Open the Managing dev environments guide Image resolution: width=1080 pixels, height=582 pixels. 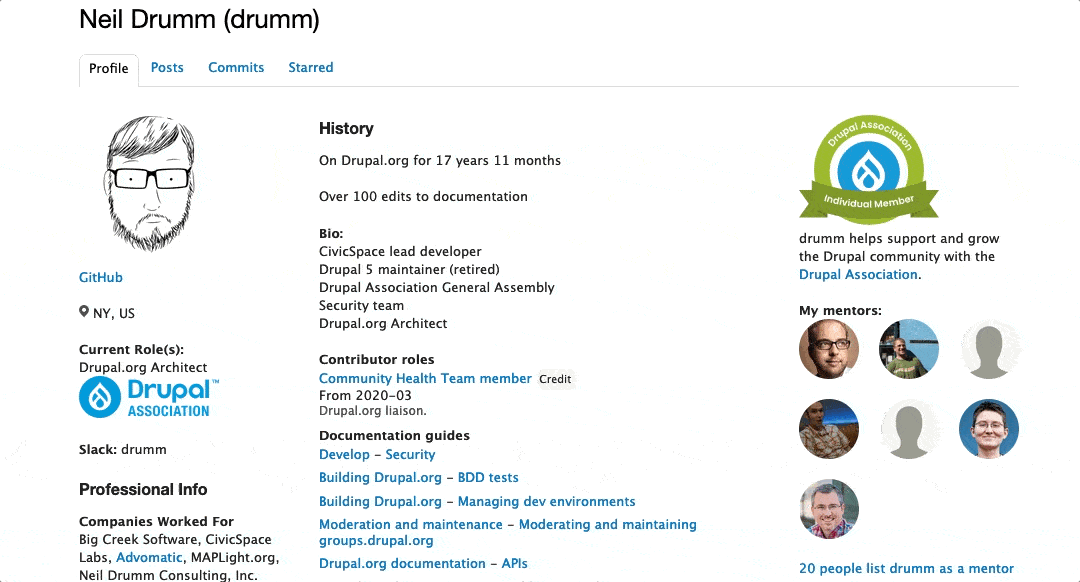point(477,501)
